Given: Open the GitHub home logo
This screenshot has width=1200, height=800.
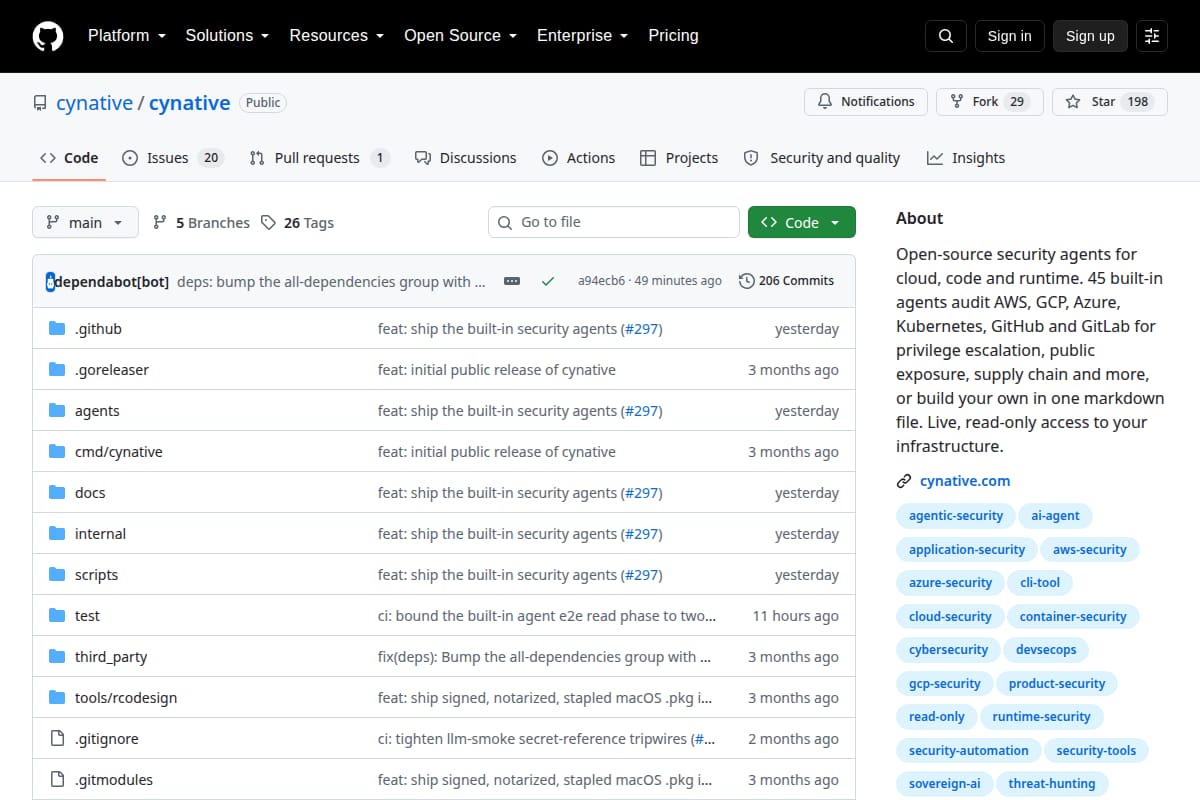Looking at the screenshot, I should (x=48, y=36).
